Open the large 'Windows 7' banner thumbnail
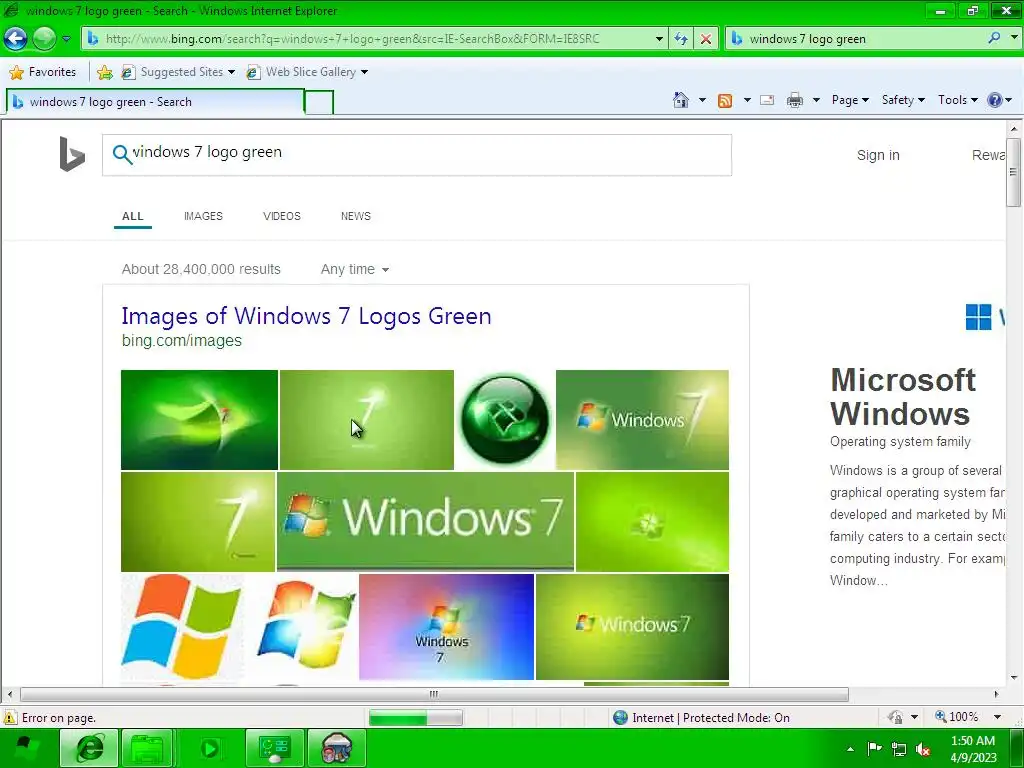Image resolution: width=1024 pixels, height=768 pixels. [425, 522]
